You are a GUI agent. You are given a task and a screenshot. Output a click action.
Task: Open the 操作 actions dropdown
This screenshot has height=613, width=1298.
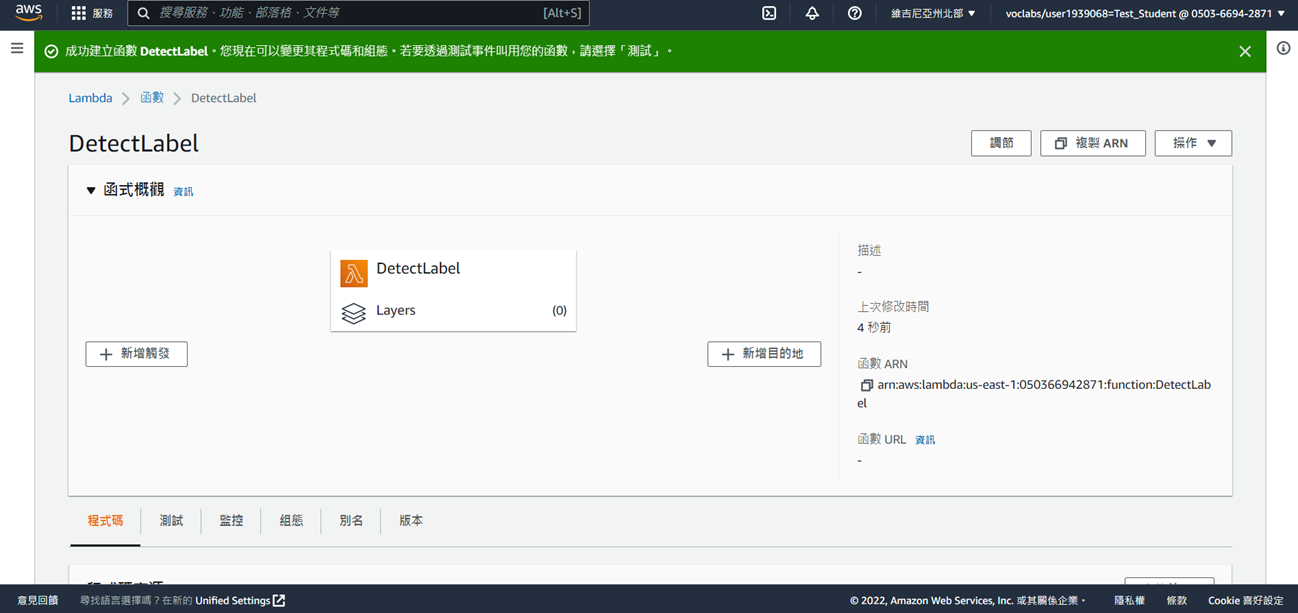[1193, 143]
